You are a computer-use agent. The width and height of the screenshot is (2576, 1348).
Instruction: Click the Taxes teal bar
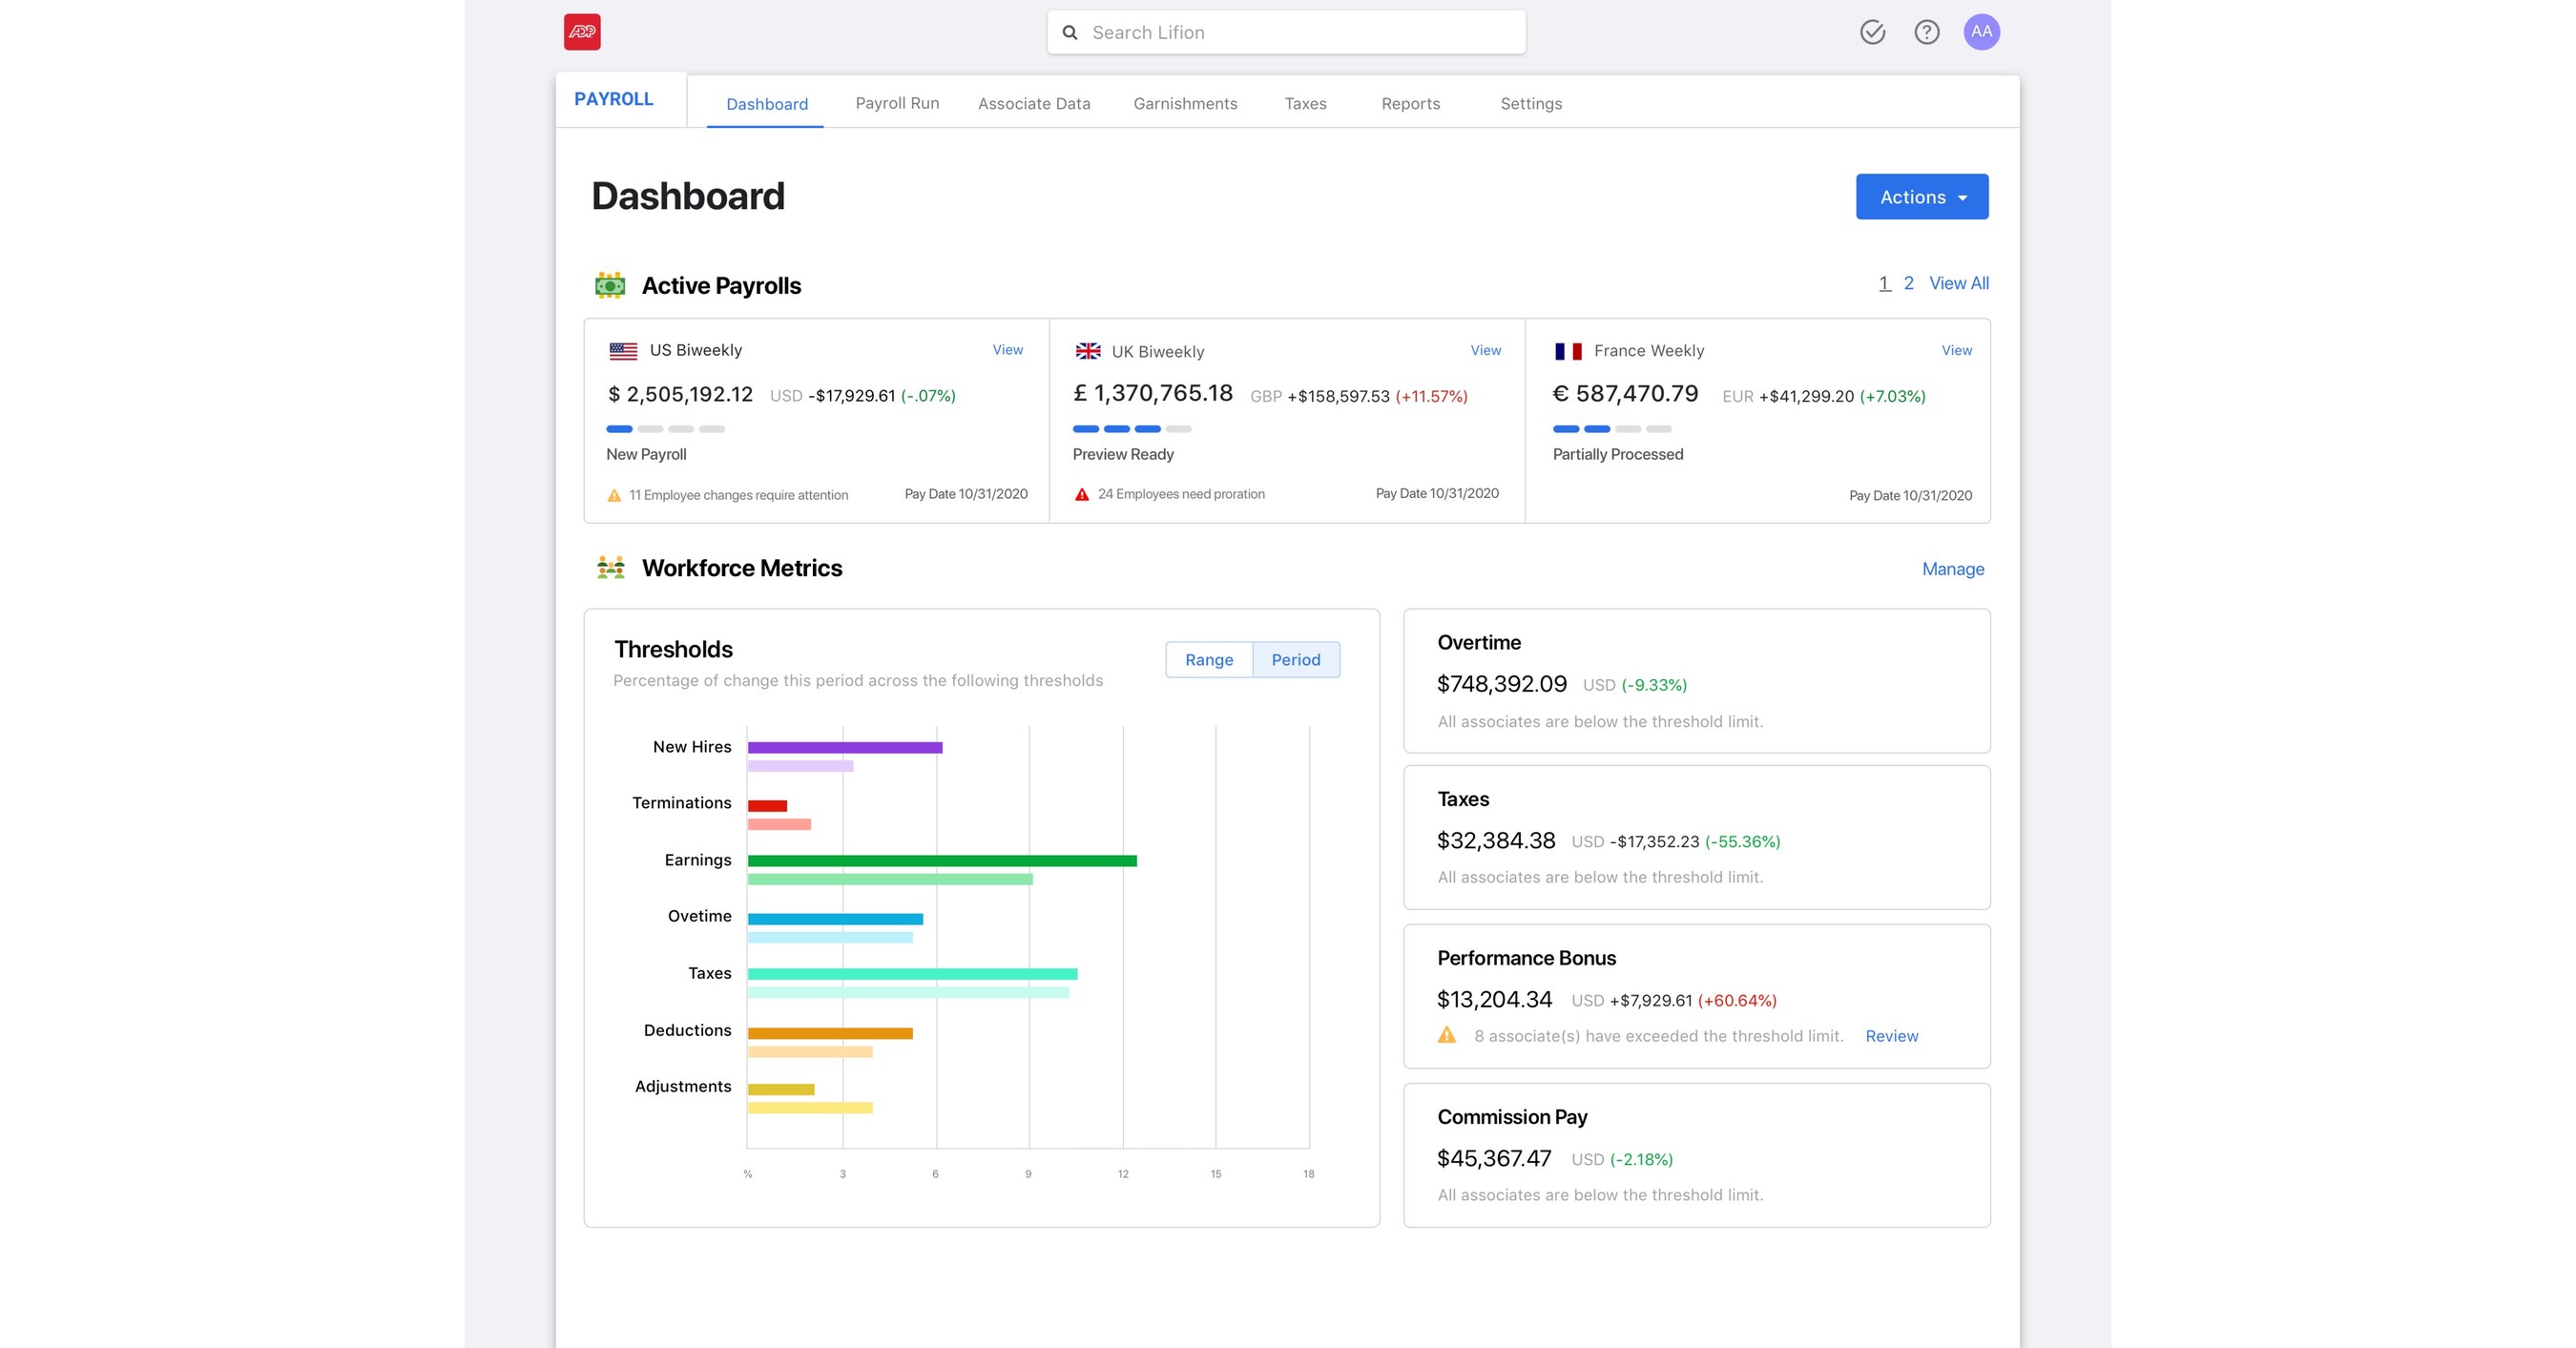click(912, 974)
